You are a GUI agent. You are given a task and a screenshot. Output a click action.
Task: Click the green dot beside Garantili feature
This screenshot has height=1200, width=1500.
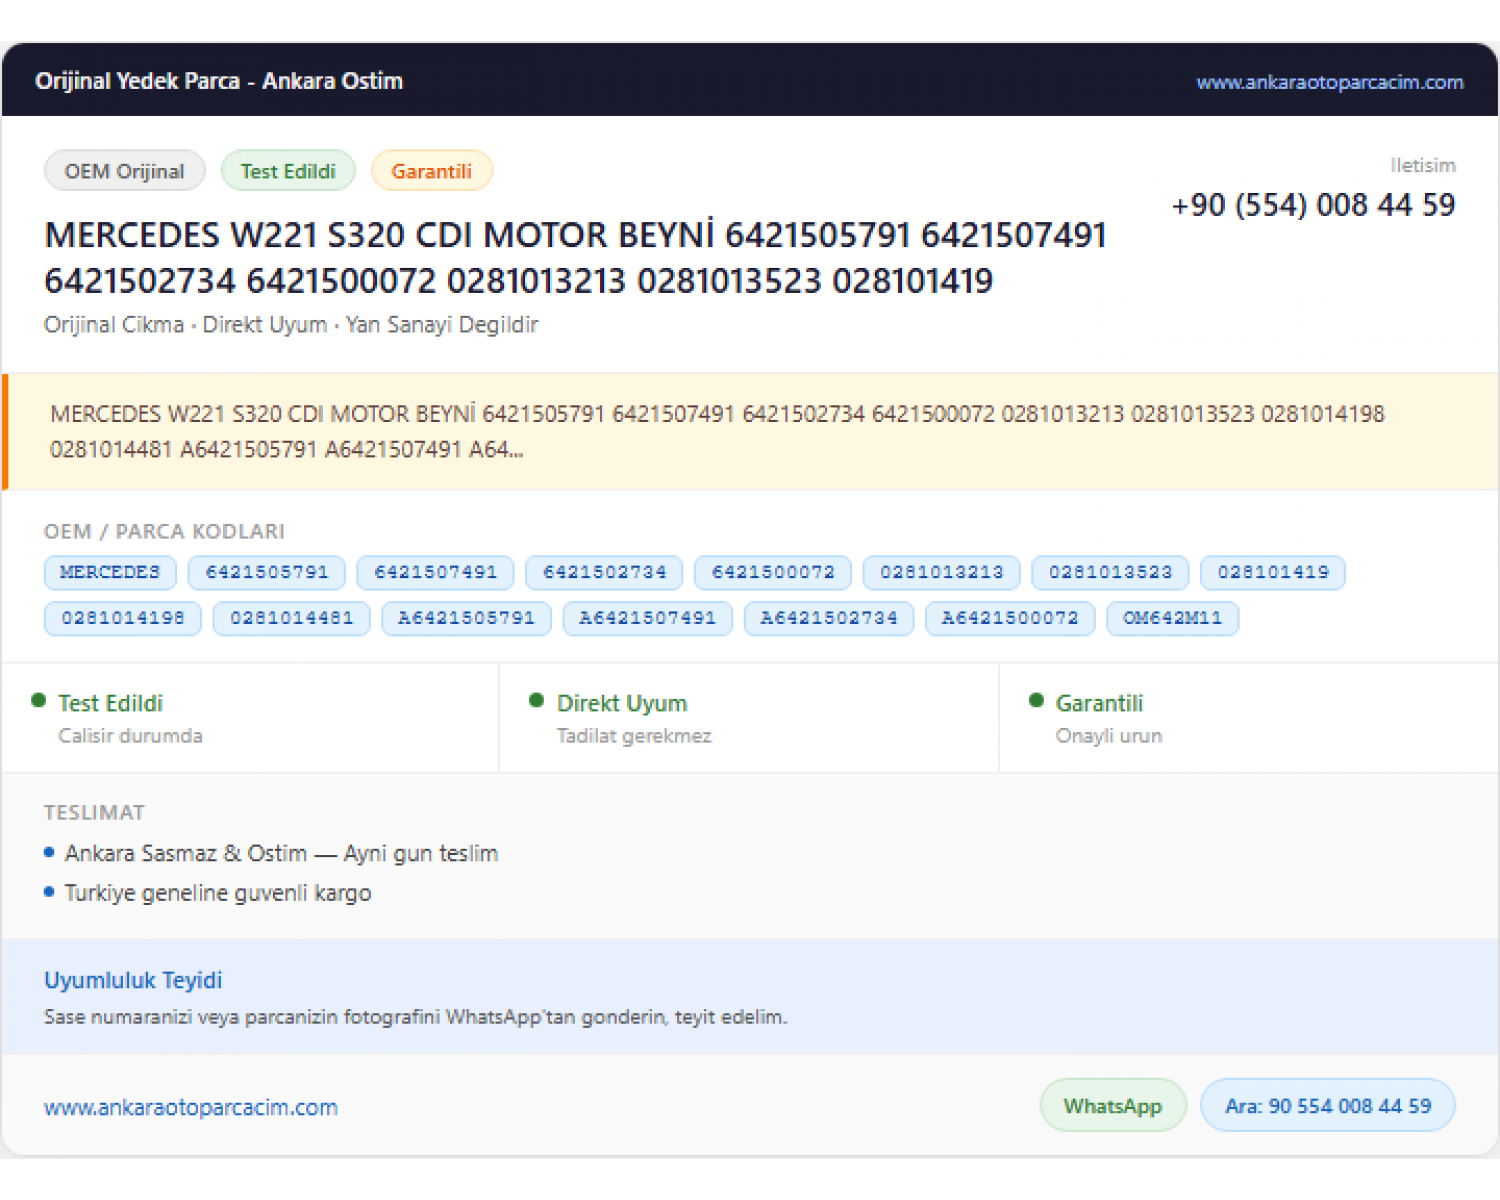coord(1036,701)
